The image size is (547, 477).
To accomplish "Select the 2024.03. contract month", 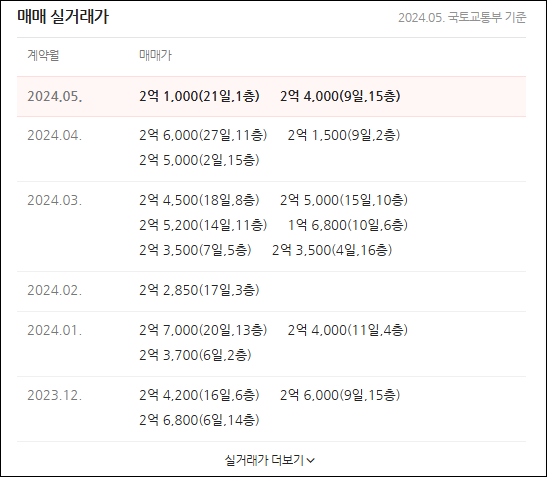I will pyautogui.click(x=55, y=200).
